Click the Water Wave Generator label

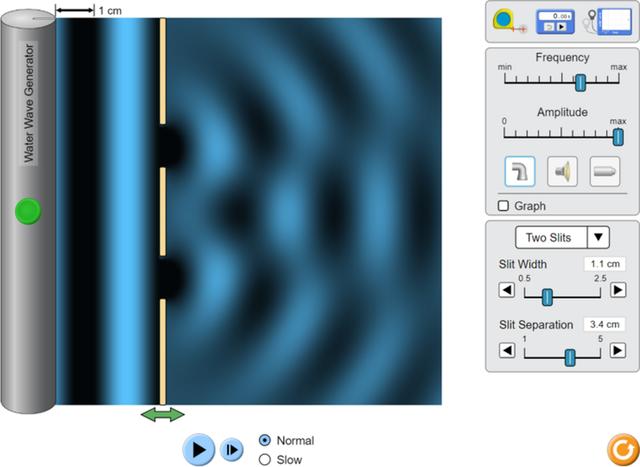tap(29, 103)
